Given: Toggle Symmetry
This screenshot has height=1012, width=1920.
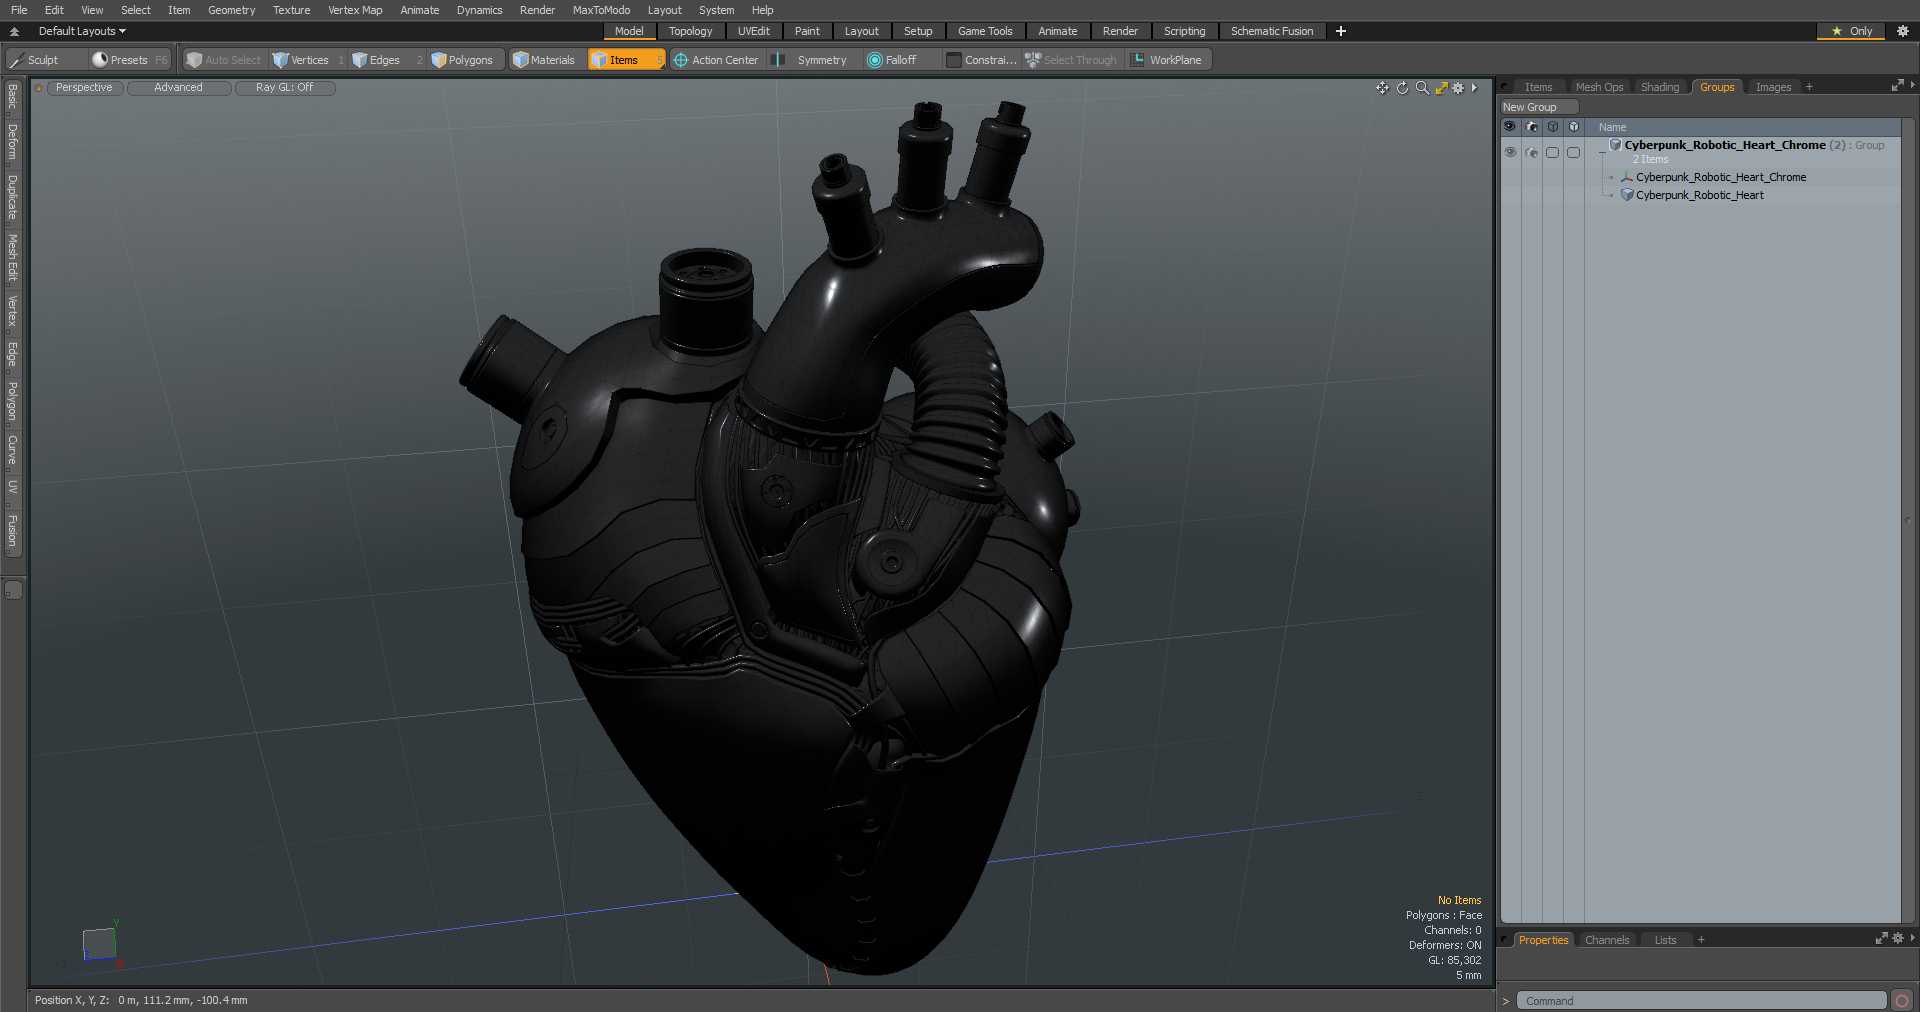Looking at the screenshot, I should [x=812, y=60].
